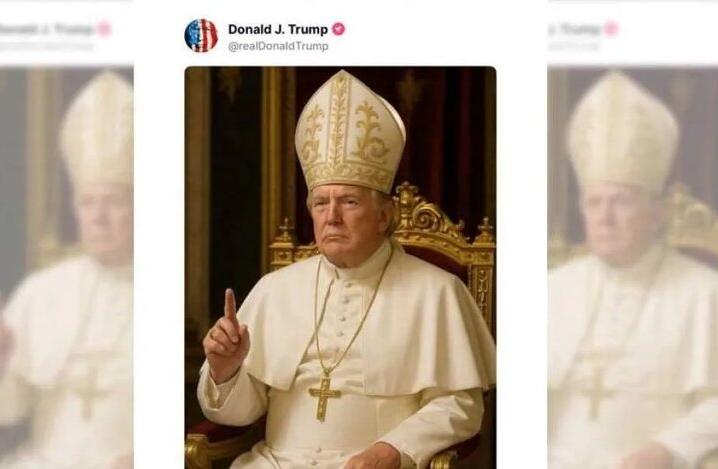This screenshot has height=469, width=718.
Task: Click the pink verified badge beside the name
Action: pos(338,29)
